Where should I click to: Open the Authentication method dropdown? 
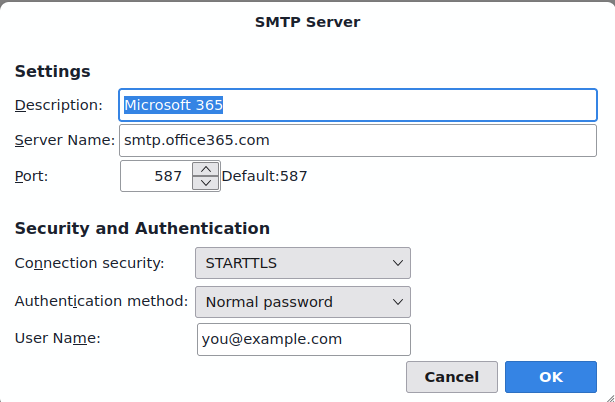[x=303, y=302]
